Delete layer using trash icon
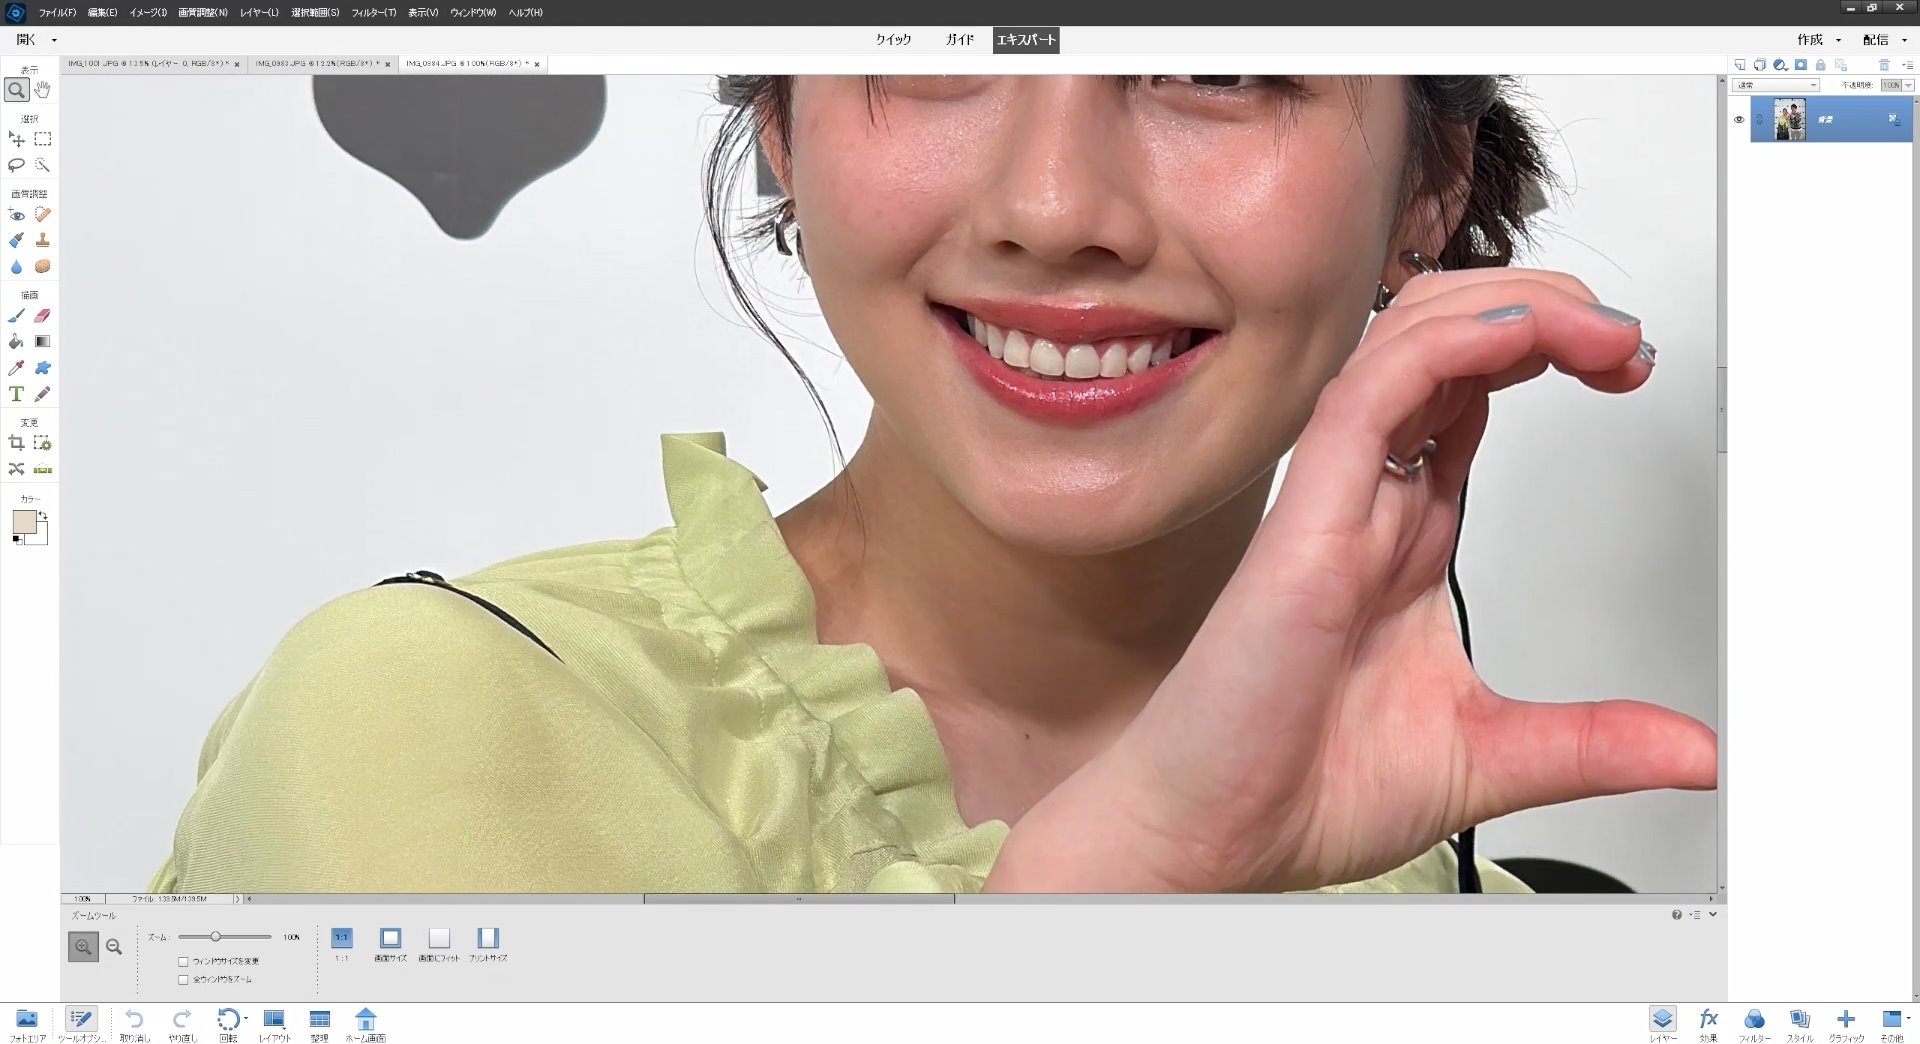 point(1884,65)
